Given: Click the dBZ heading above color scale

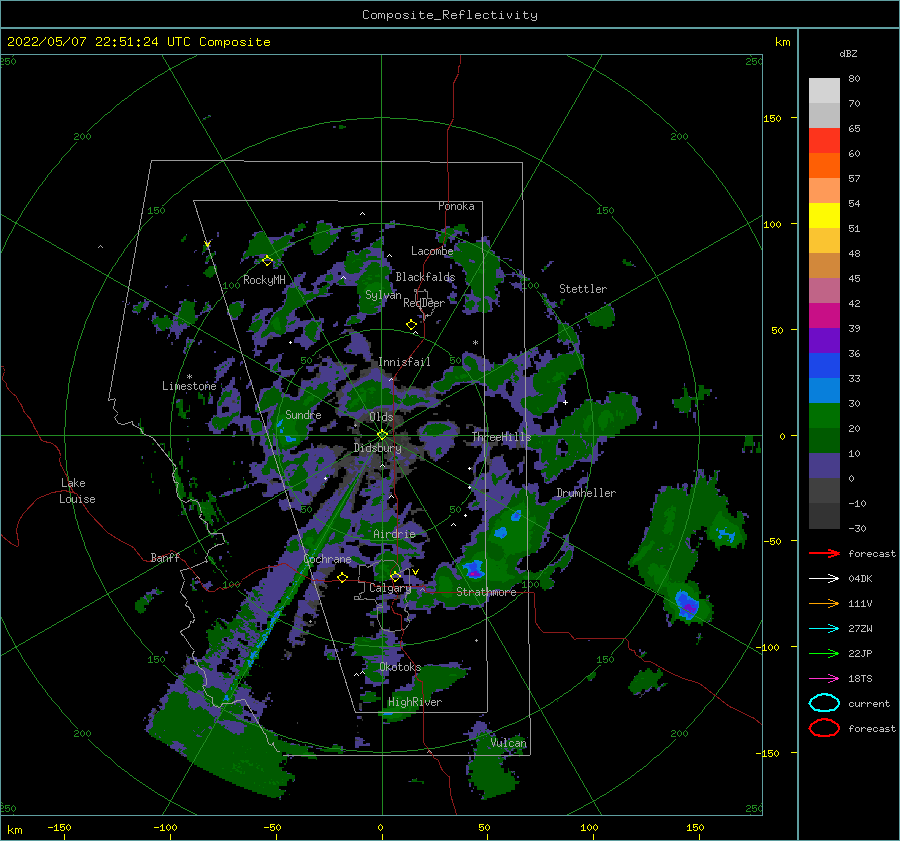Looking at the screenshot, I should point(848,53).
